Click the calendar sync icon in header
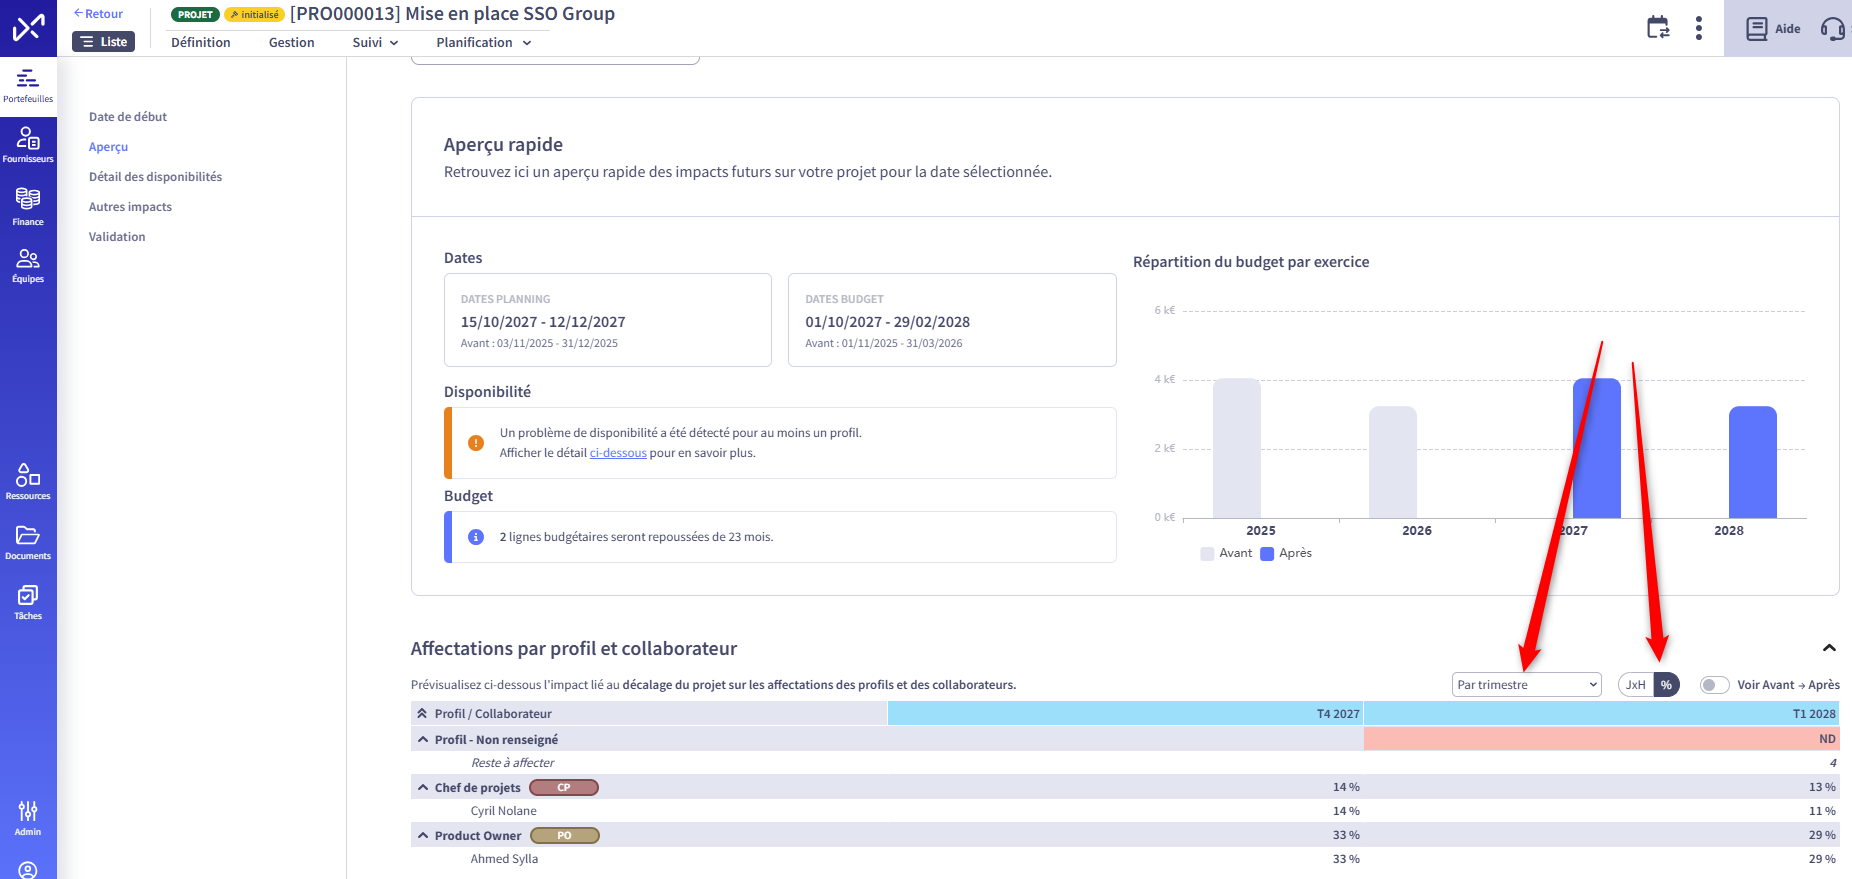1852x879 pixels. pos(1658,28)
